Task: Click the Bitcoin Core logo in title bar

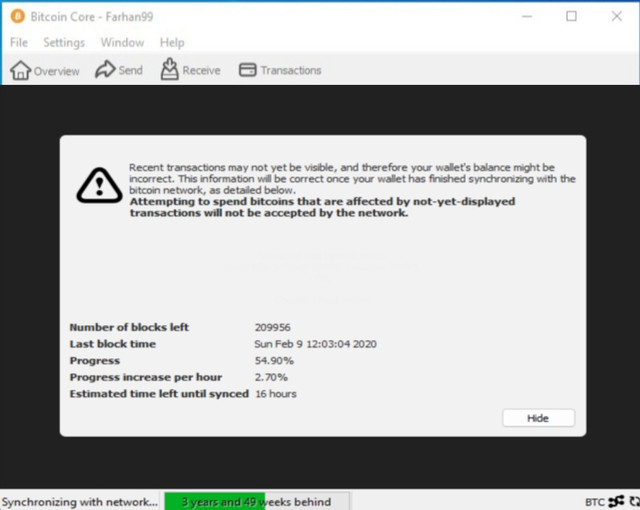Action: coord(18,16)
